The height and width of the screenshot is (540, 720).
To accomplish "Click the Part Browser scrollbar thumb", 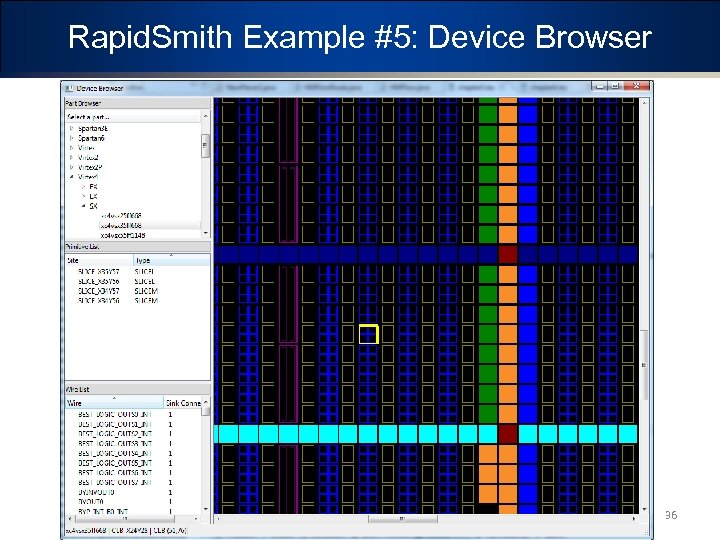I will tap(205, 146).
